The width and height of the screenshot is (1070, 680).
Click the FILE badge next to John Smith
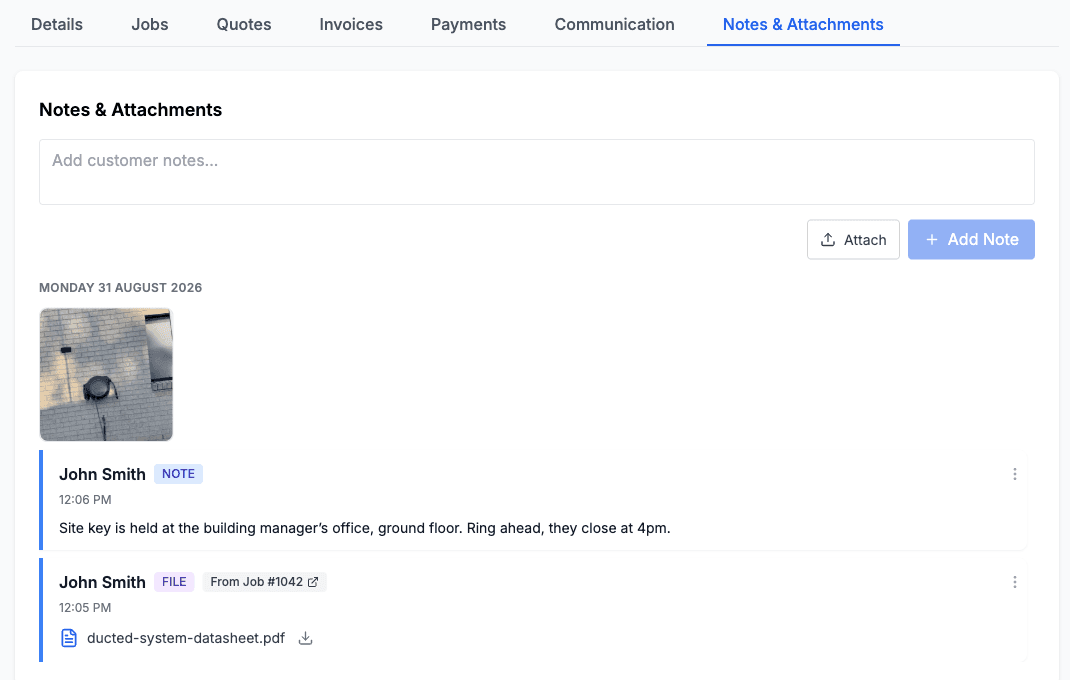coord(174,582)
